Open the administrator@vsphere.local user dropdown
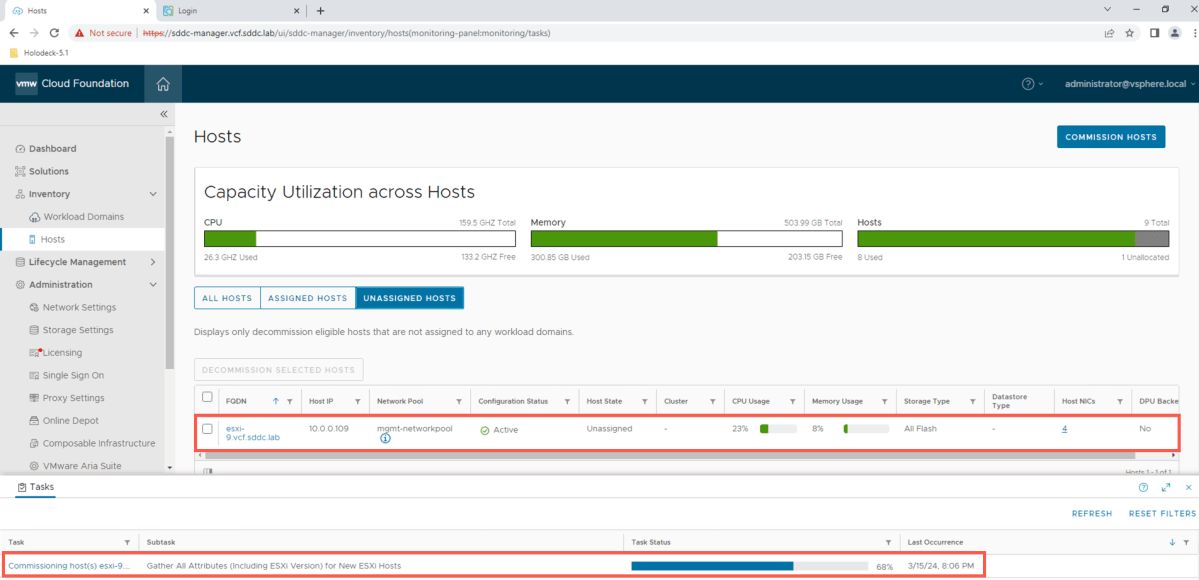 pyautogui.click(x=1129, y=84)
